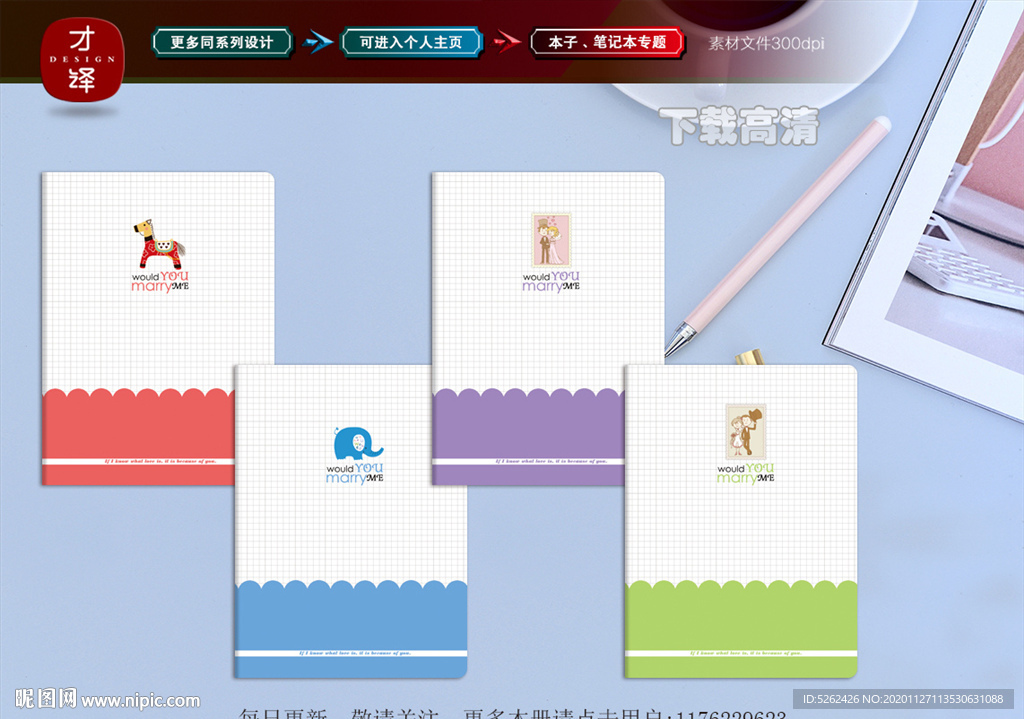
Task: Click the beige couple stamp on green notebook
Action: click(x=746, y=432)
